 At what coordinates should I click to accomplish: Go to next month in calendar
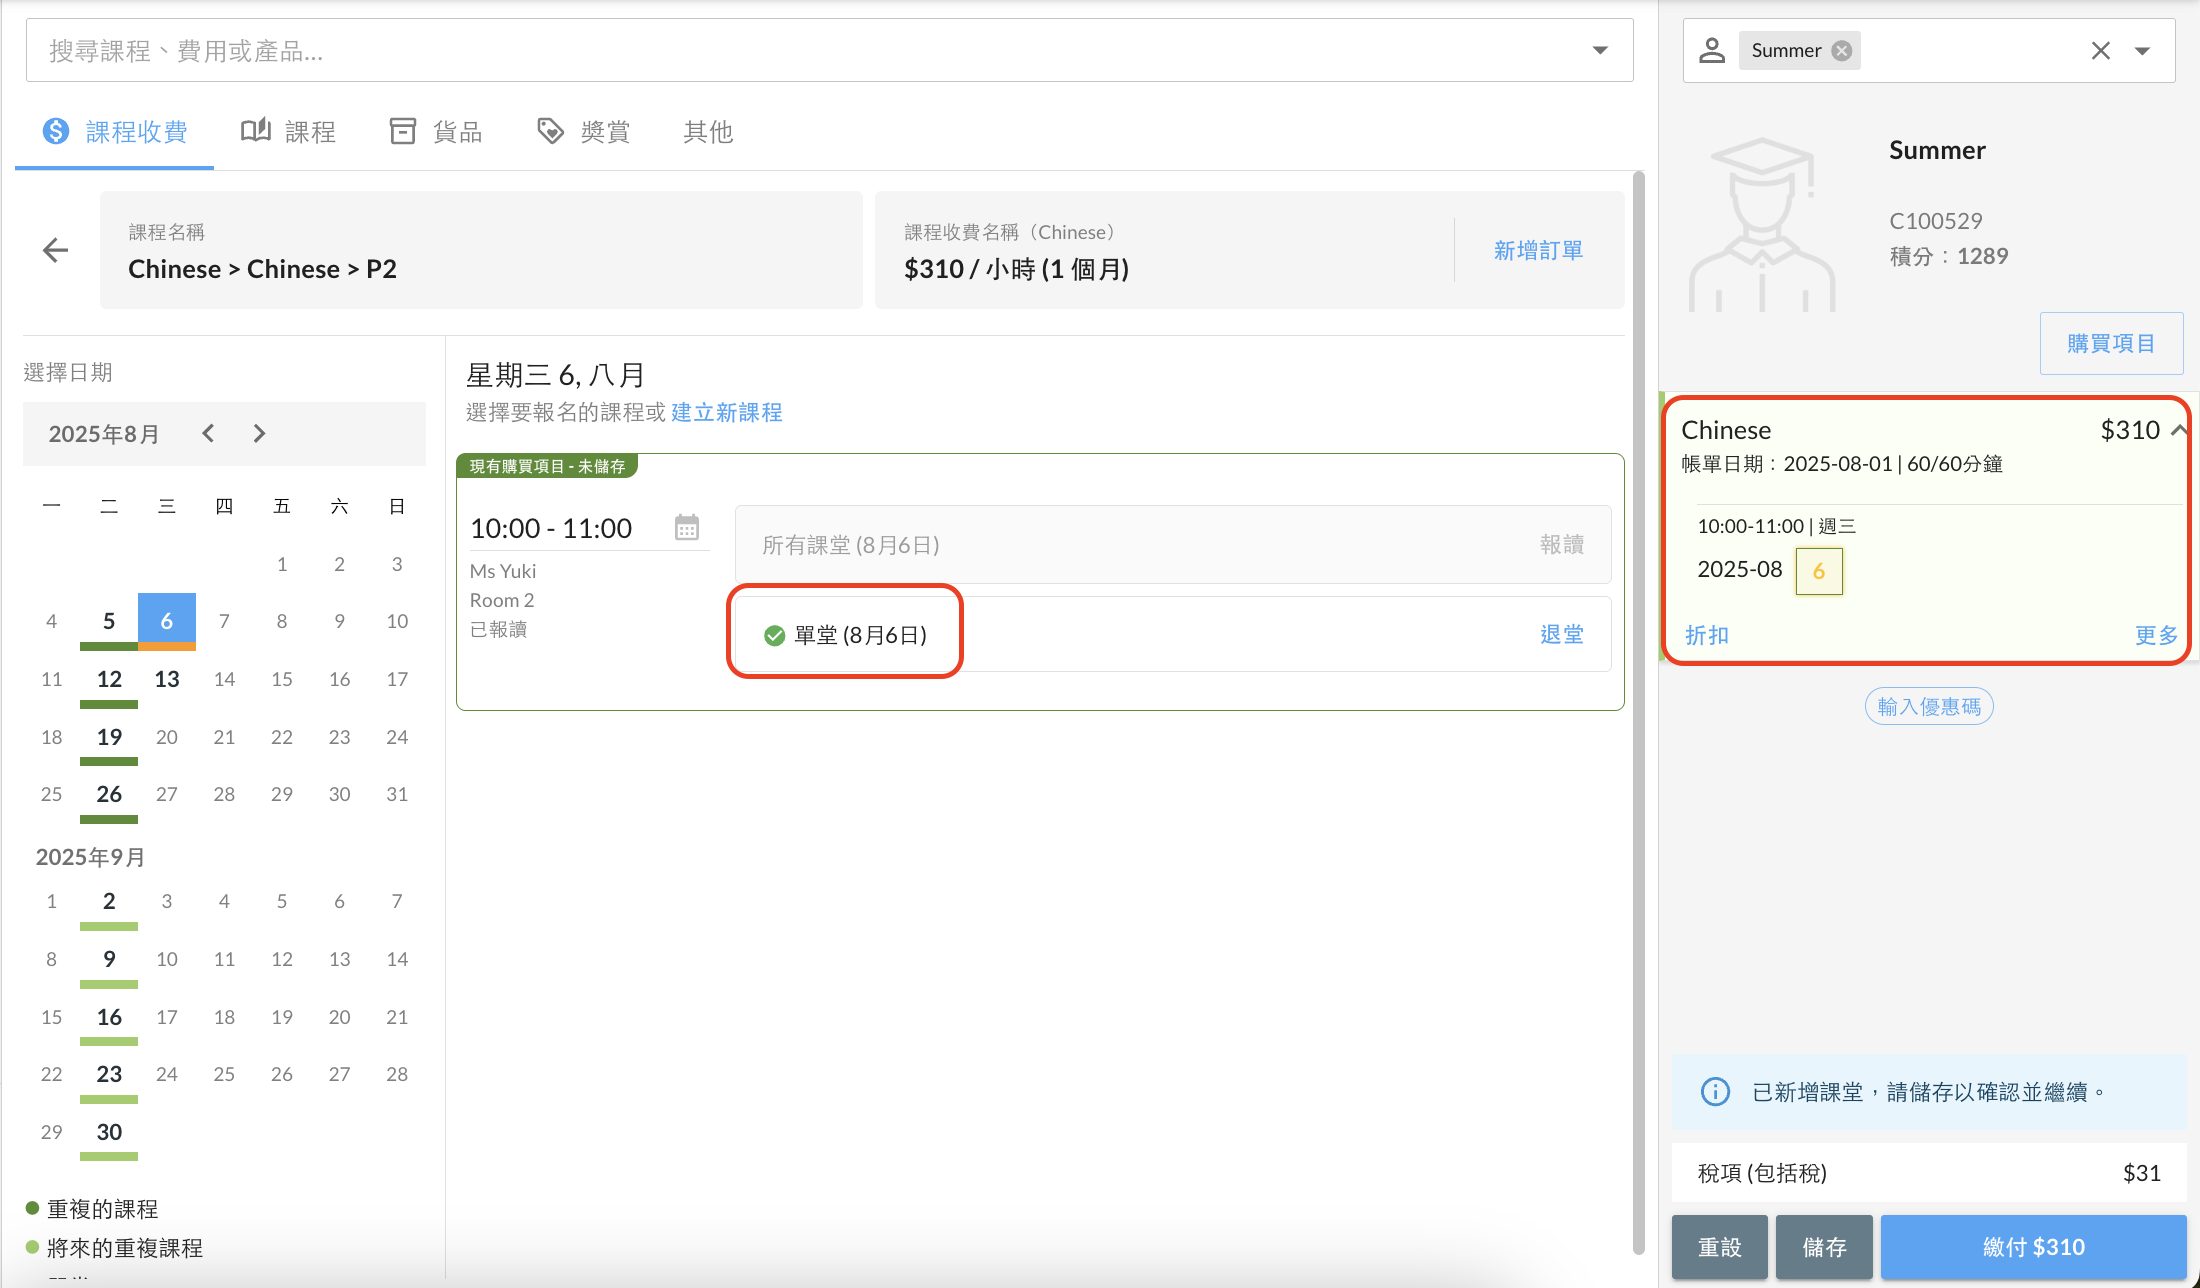point(260,433)
